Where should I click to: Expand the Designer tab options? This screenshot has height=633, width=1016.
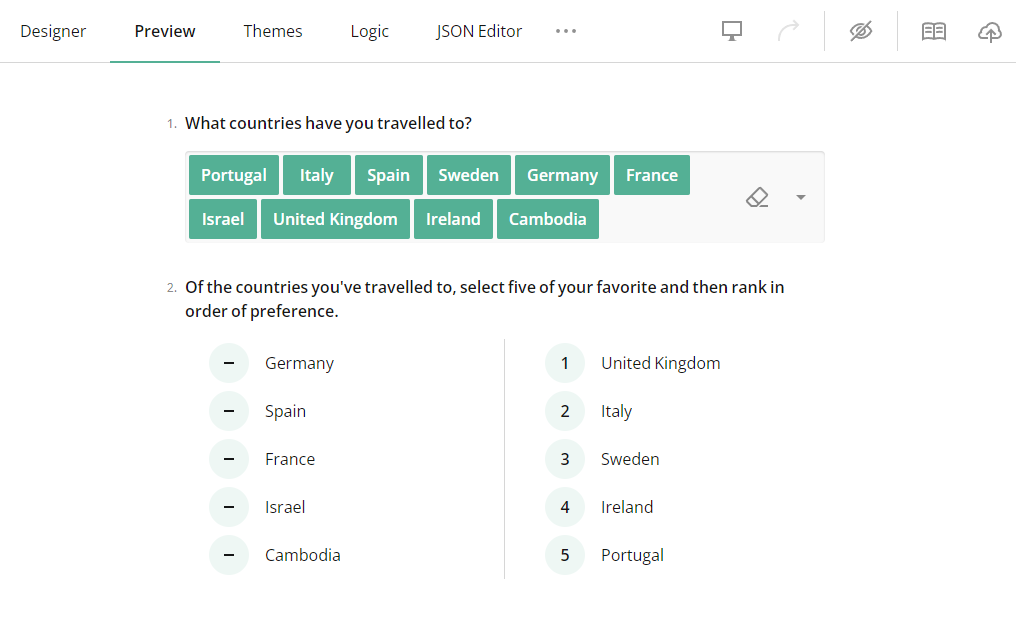[53, 31]
